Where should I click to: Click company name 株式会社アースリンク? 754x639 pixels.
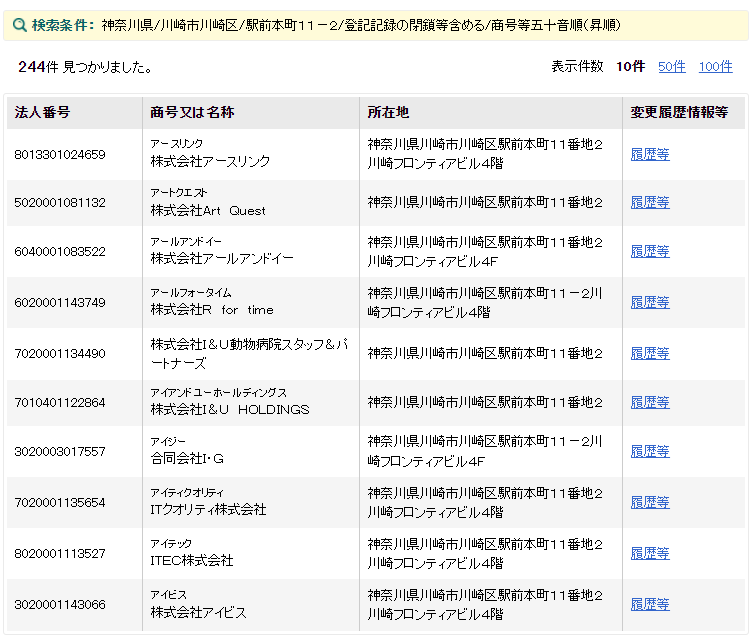(210, 162)
